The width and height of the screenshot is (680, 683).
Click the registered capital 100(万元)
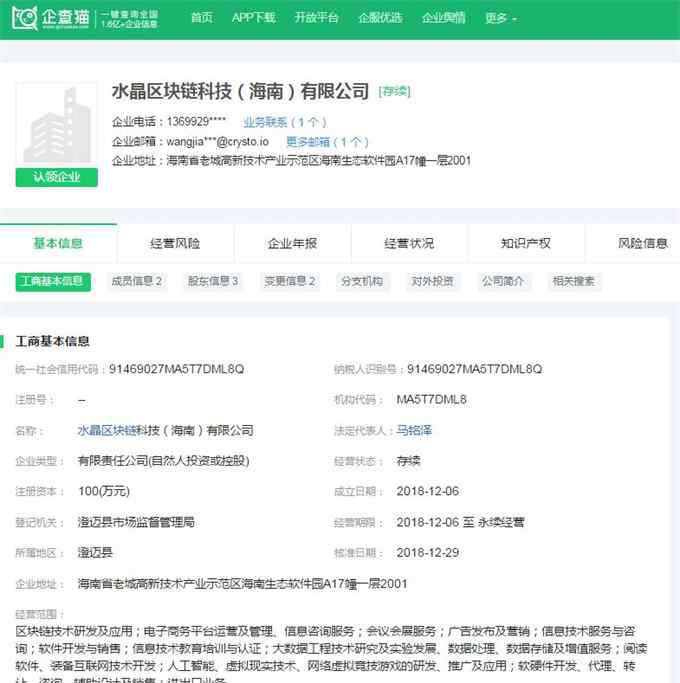(x=104, y=491)
